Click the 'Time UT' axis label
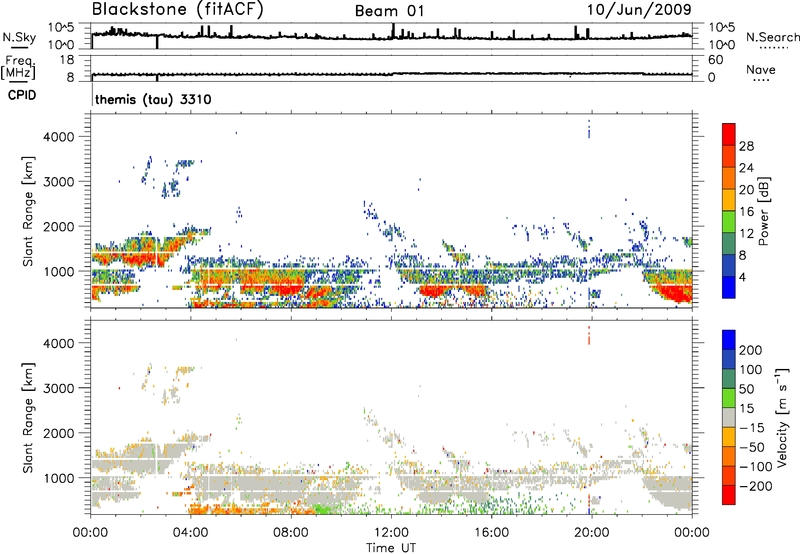 [391, 548]
